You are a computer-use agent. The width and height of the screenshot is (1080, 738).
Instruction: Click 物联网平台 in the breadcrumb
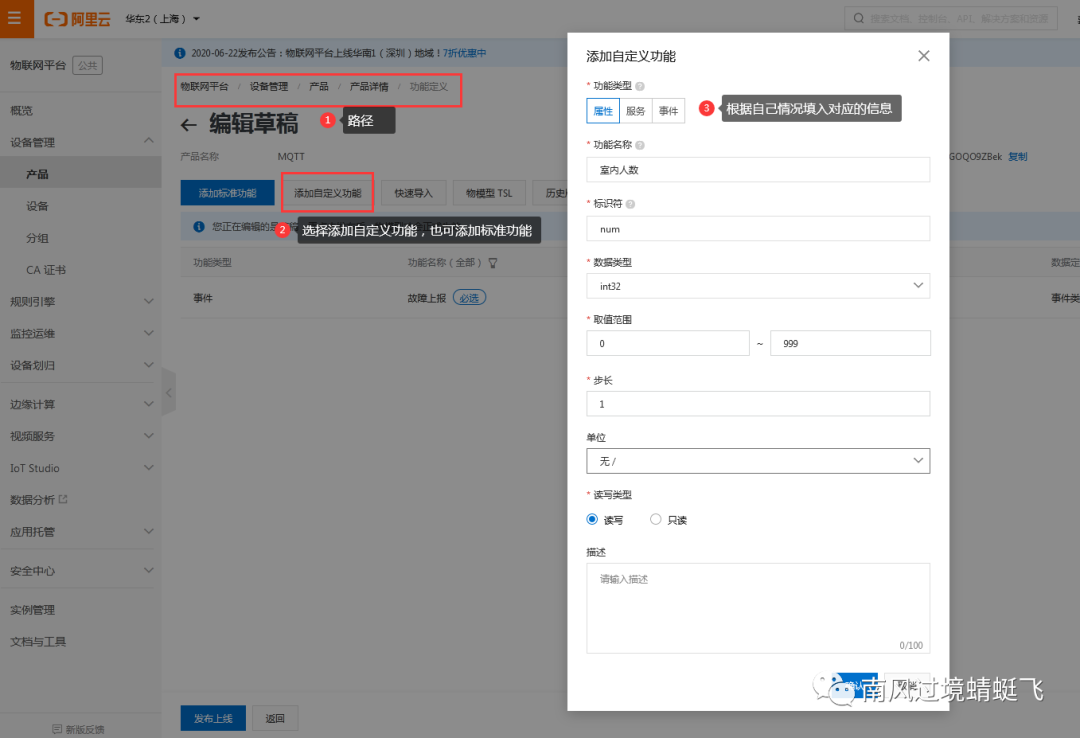click(204, 86)
